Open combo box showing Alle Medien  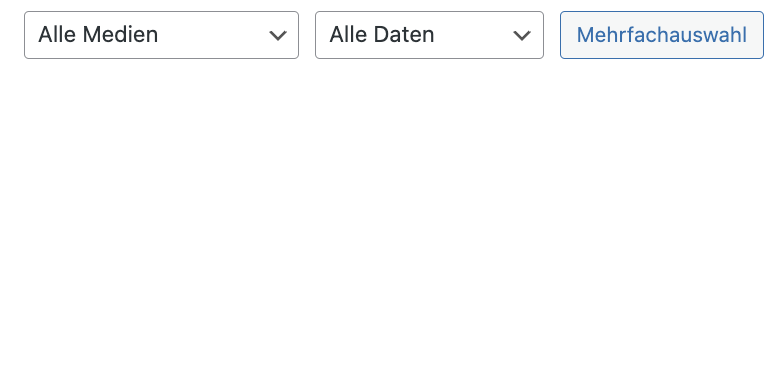[161, 35]
